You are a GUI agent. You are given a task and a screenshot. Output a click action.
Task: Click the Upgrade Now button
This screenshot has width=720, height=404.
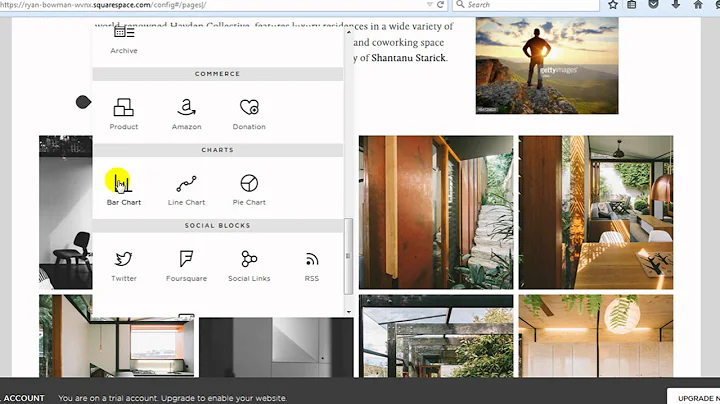[693, 398]
